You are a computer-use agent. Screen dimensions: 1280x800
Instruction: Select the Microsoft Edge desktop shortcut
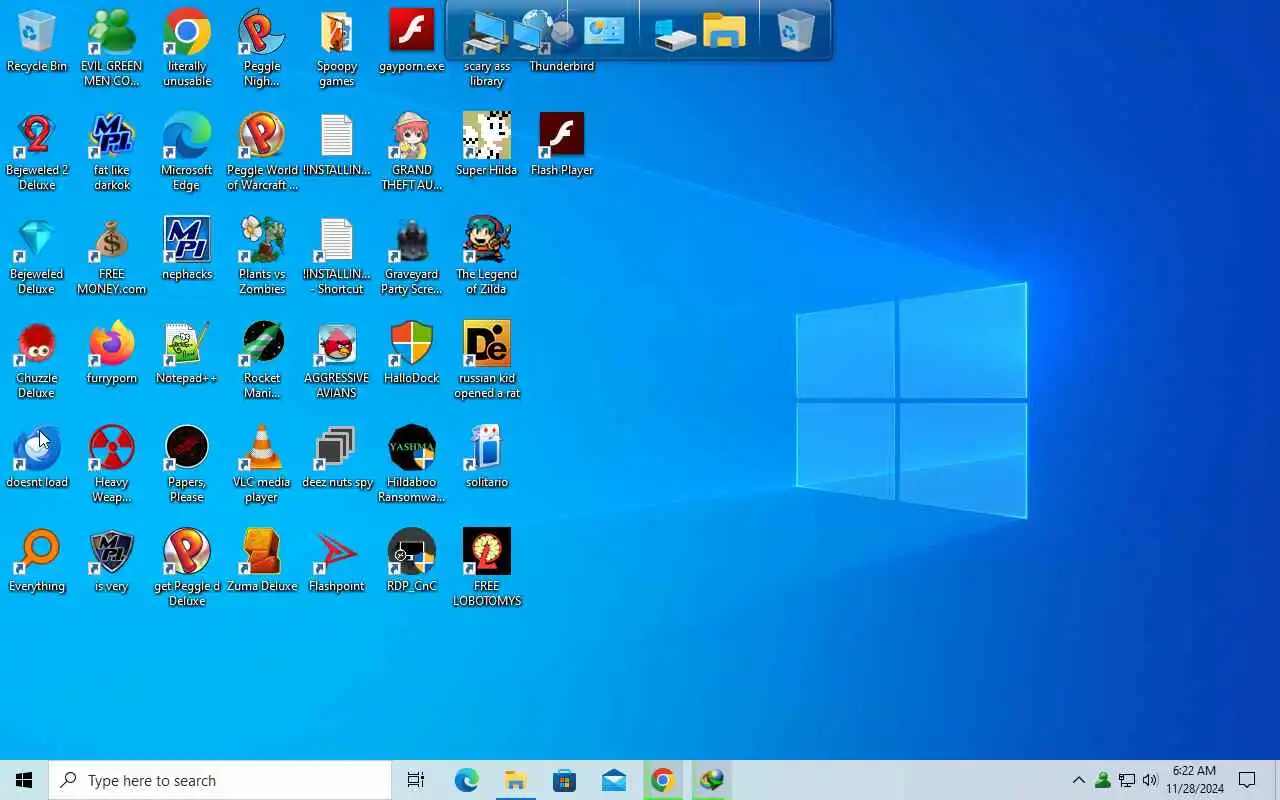[x=187, y=152]
